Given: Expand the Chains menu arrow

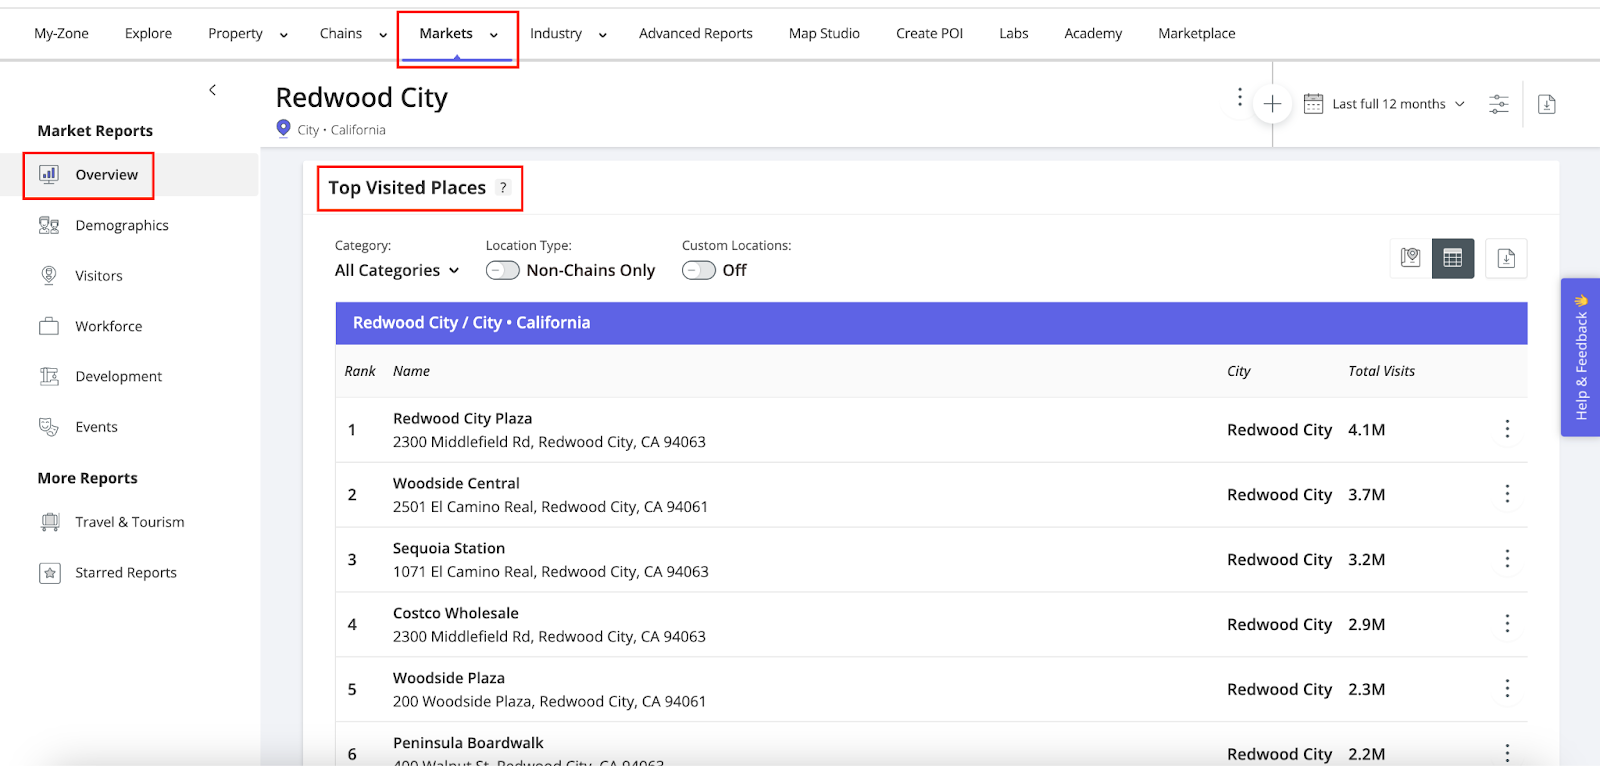Looking at the screenshot, I should pos(383,35).
